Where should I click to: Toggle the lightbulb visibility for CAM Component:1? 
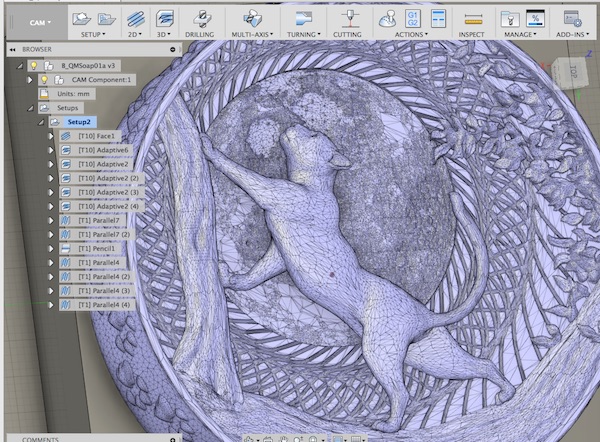pos(44,80)
